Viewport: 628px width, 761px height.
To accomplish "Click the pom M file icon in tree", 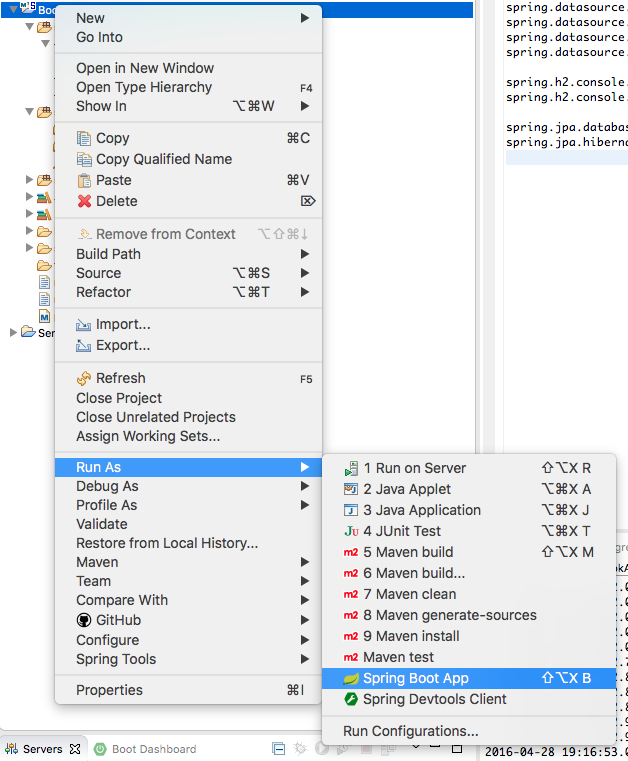I will click(44, 316).
